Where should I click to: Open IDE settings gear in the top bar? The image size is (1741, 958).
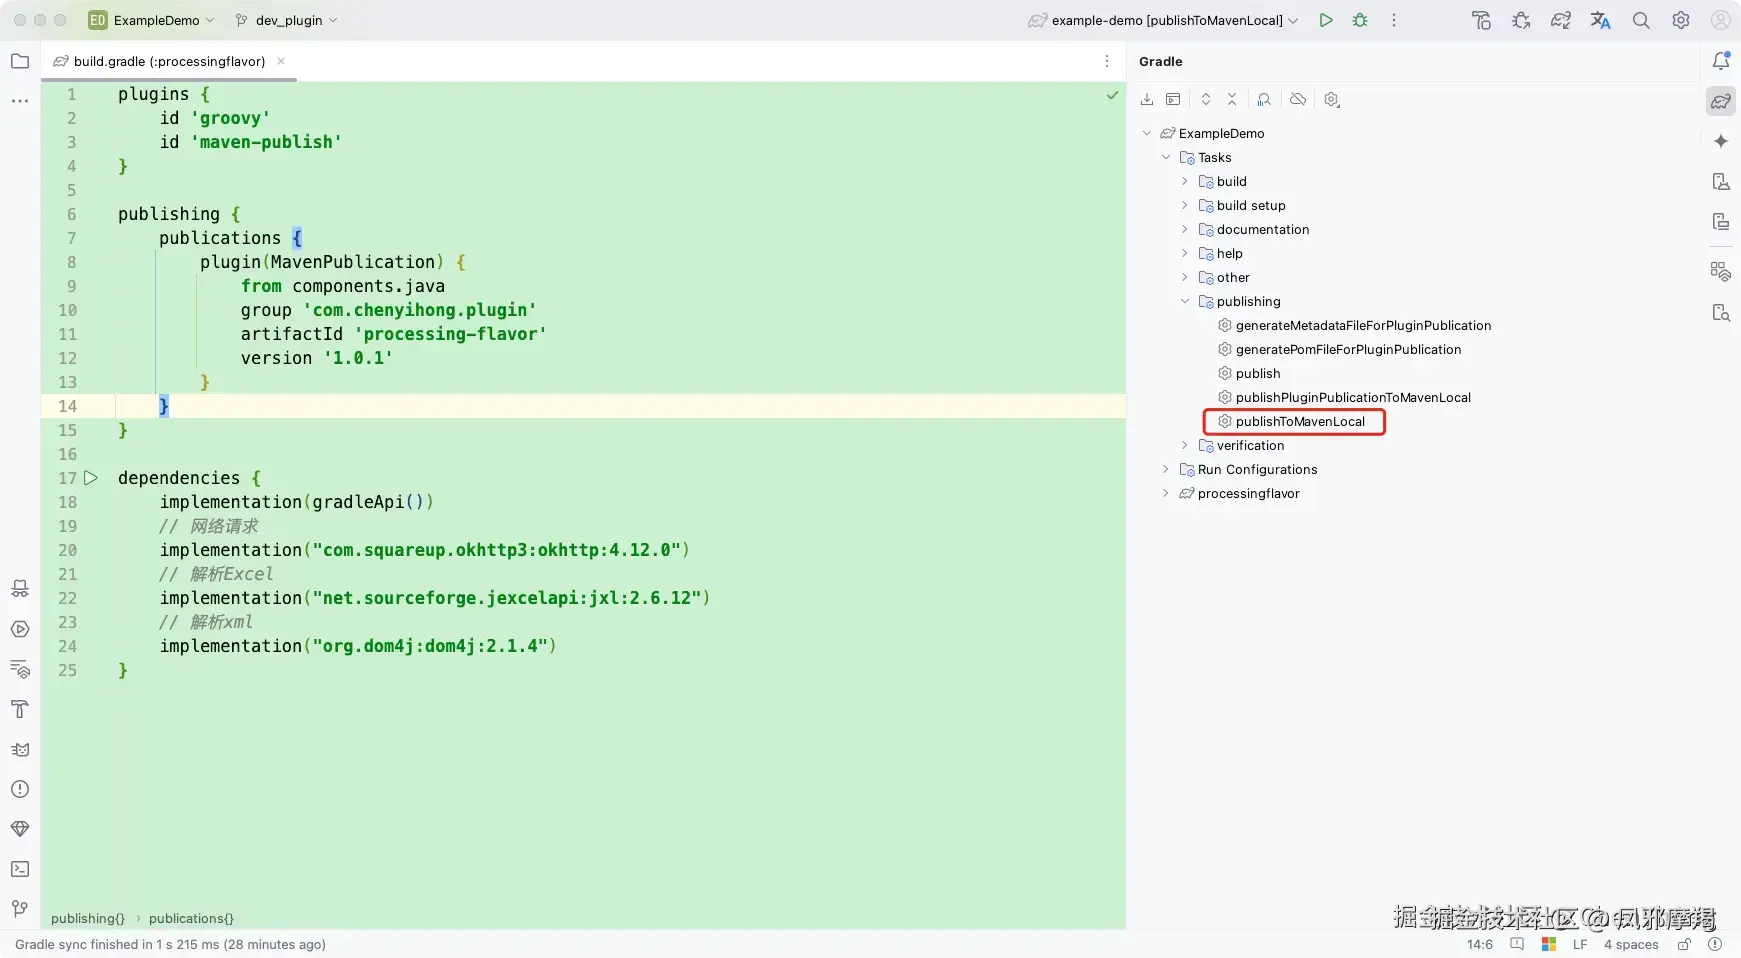click(x=1681, y=20)
